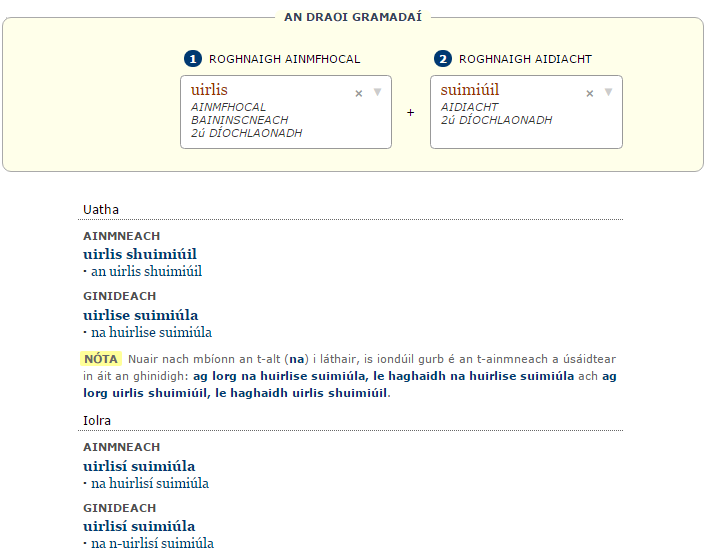707x555 pixels.
Task: Click the "ROGHNAIGH AINMFHOCAL" label
Action: coord(284,59)
